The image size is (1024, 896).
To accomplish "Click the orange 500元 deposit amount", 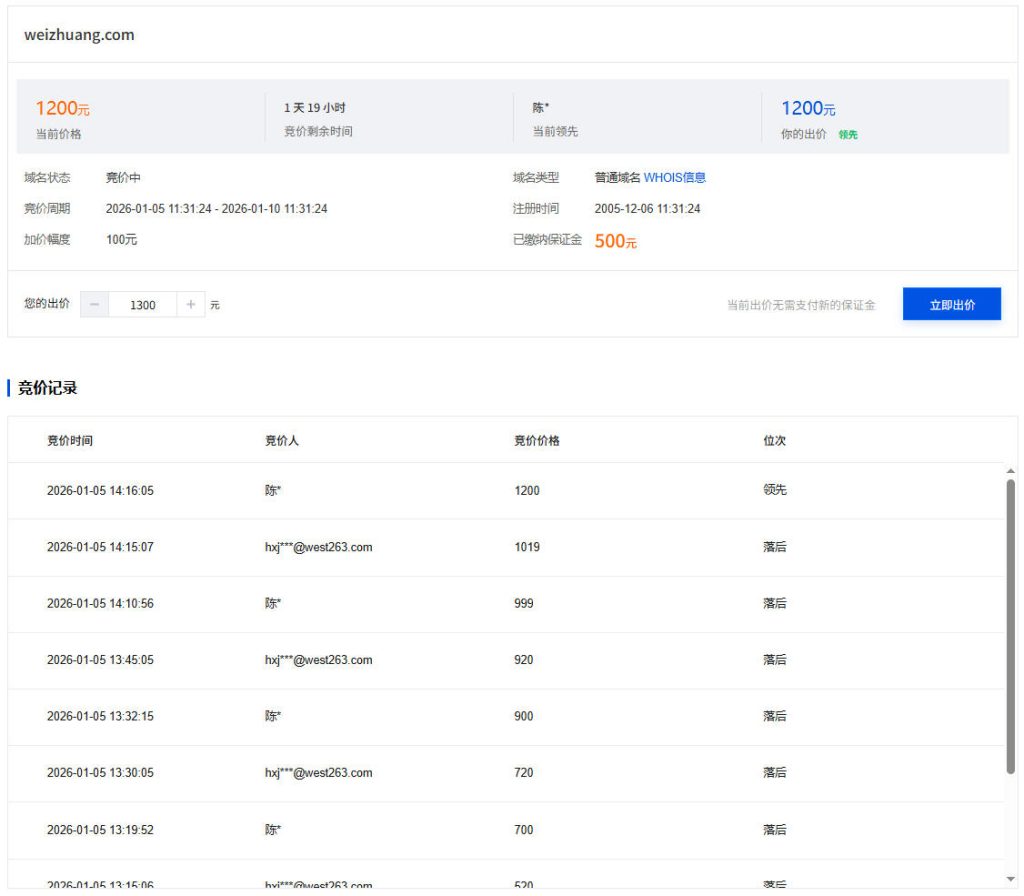I will coord(615,241).
